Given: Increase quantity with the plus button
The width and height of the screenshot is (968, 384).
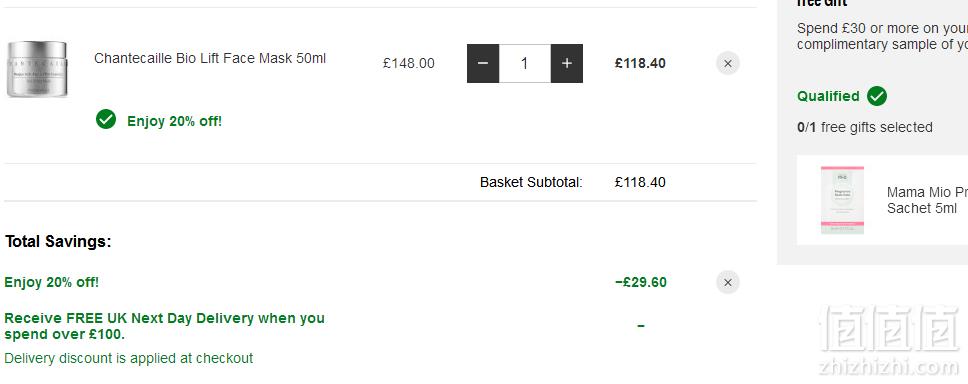Looking at the screenshot, I should coord(567,63).
